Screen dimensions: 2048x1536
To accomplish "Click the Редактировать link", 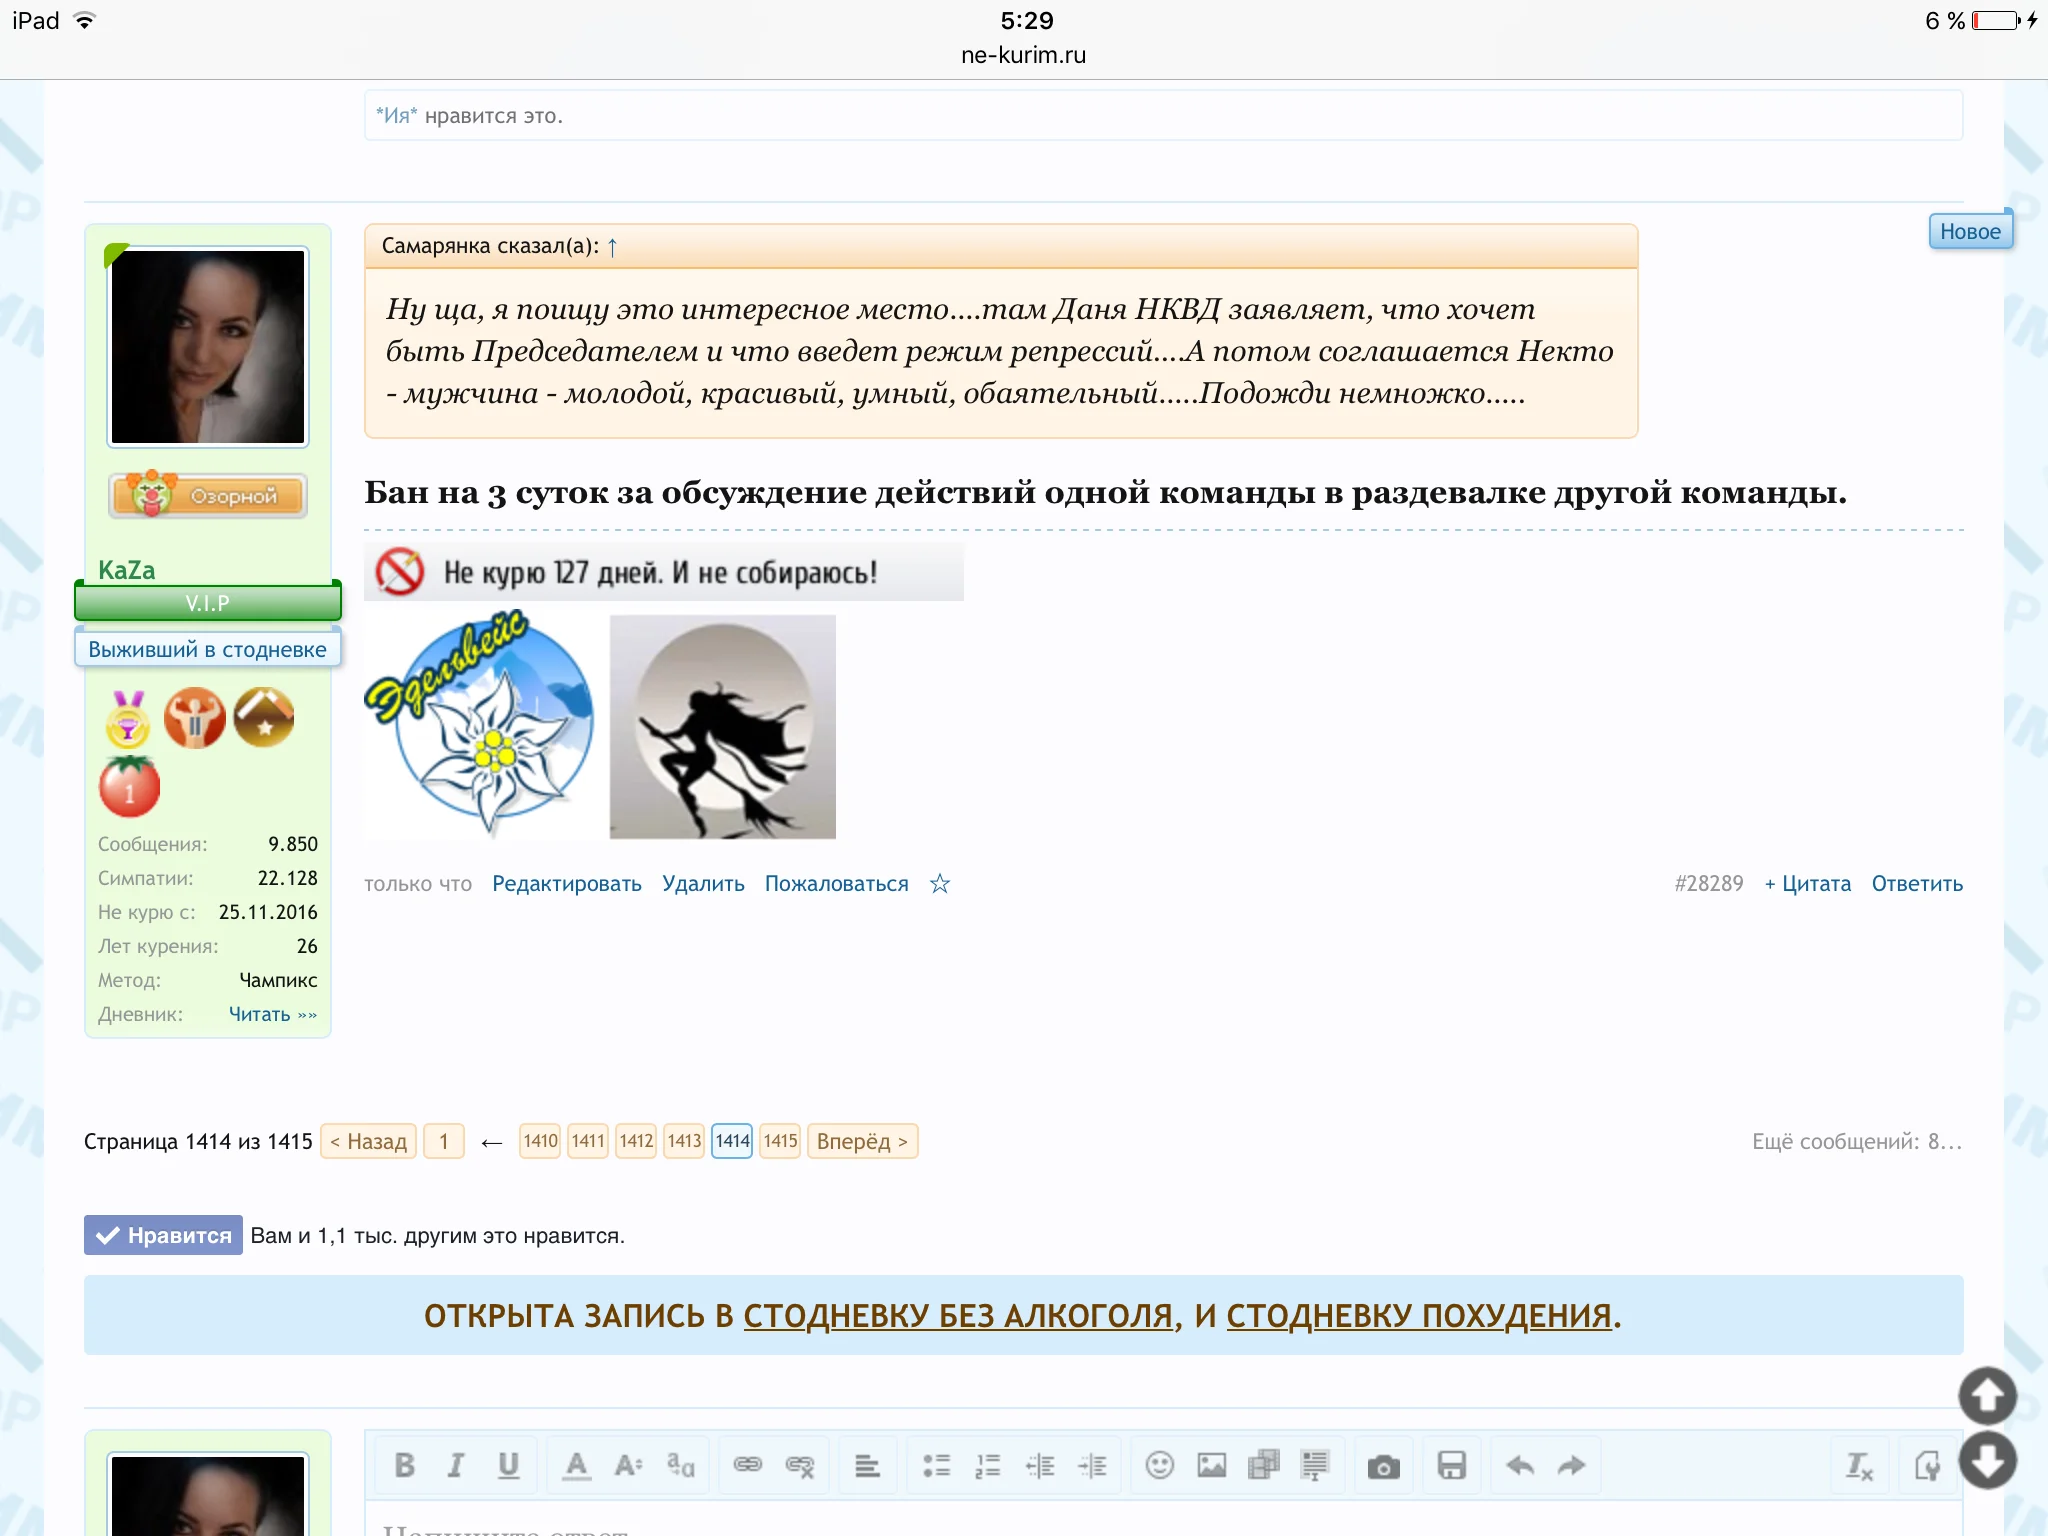I will pos(566,884).
